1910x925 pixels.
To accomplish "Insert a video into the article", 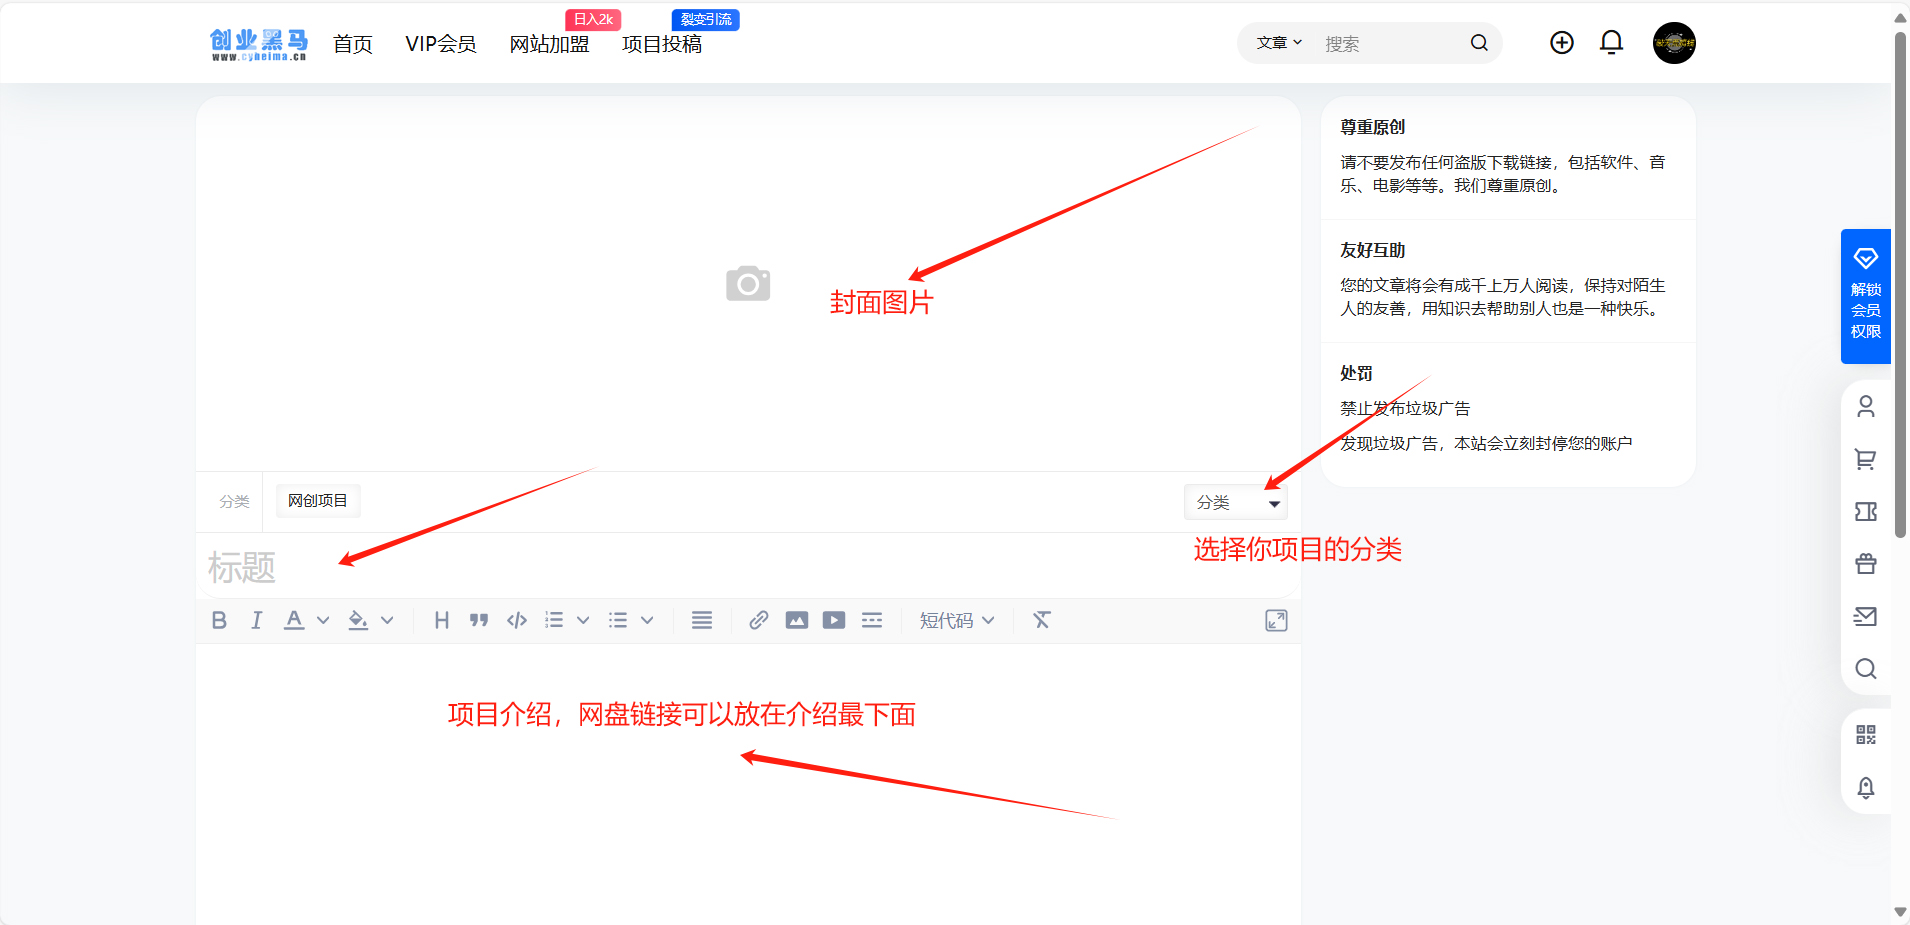I will pyautogui.click(x=833, y=620).
